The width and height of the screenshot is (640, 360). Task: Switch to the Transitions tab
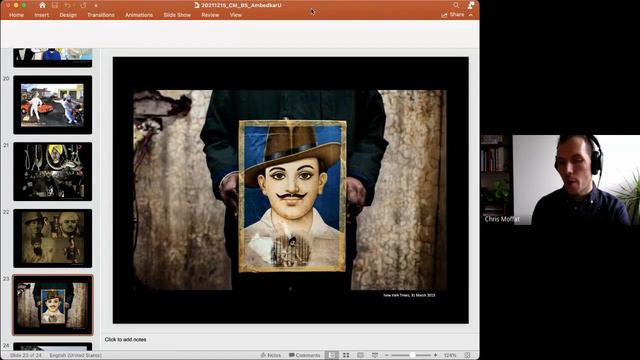(101, 15)
